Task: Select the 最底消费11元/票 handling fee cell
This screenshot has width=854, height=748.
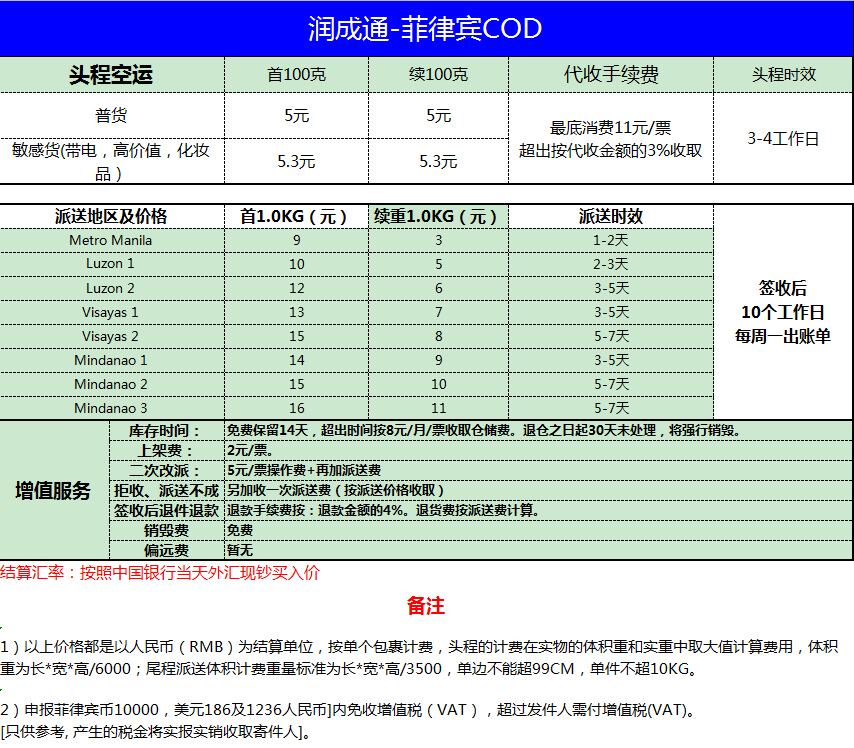Action: click(x=611, y=138)
